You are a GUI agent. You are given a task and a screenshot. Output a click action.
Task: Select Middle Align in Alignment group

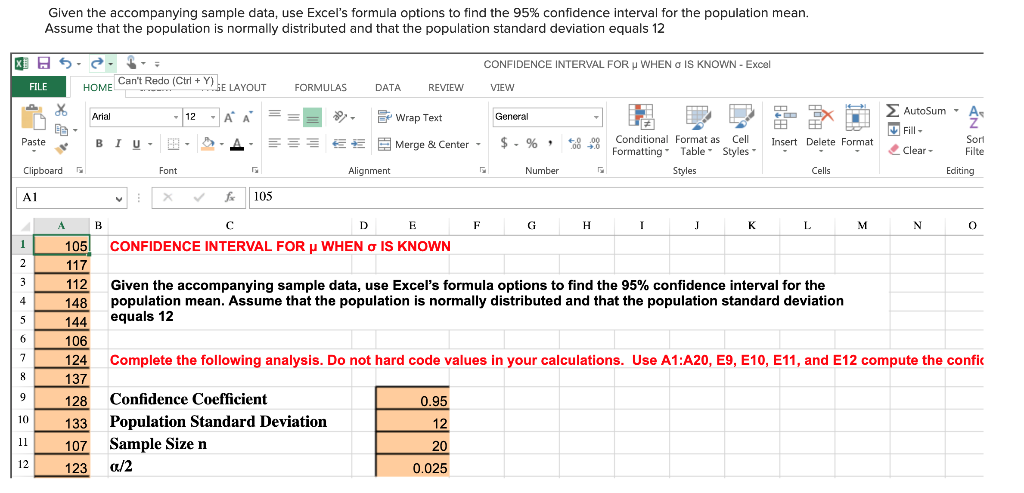(295, 118)
